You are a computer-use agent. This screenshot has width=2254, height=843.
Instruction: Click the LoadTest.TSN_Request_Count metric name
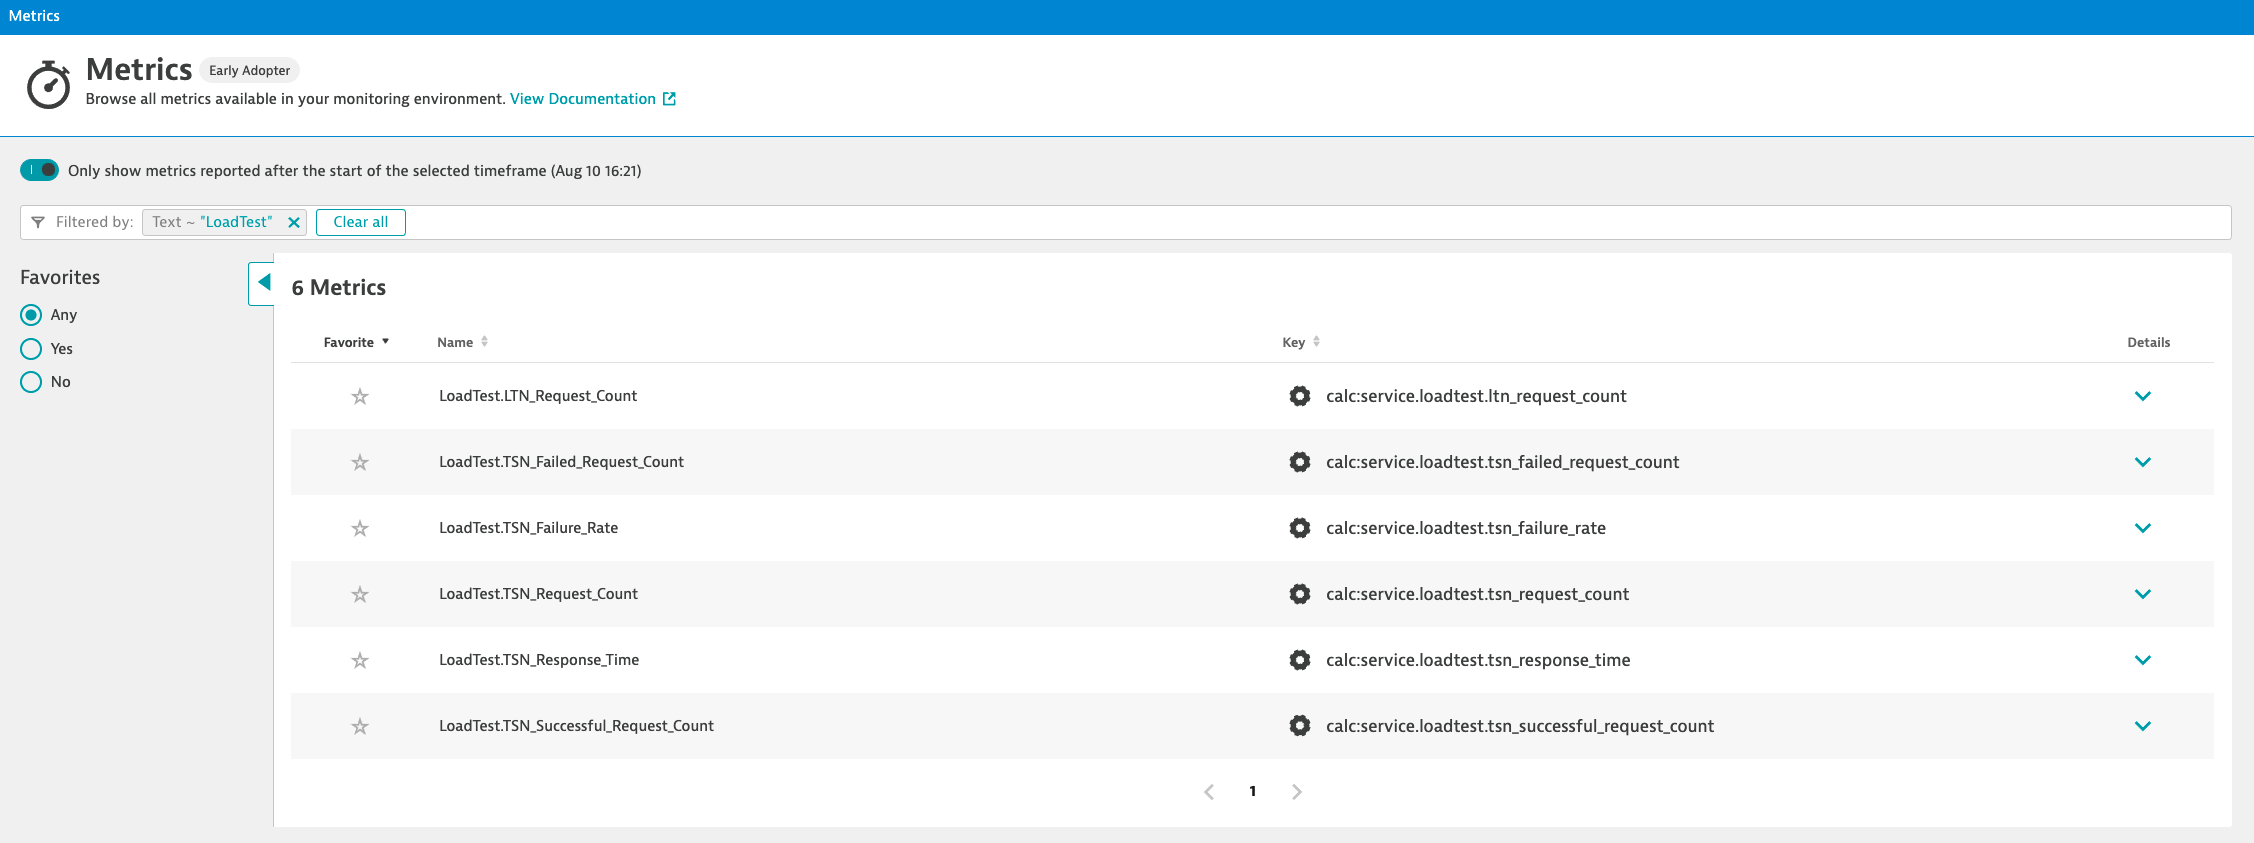tap(538, 594)
